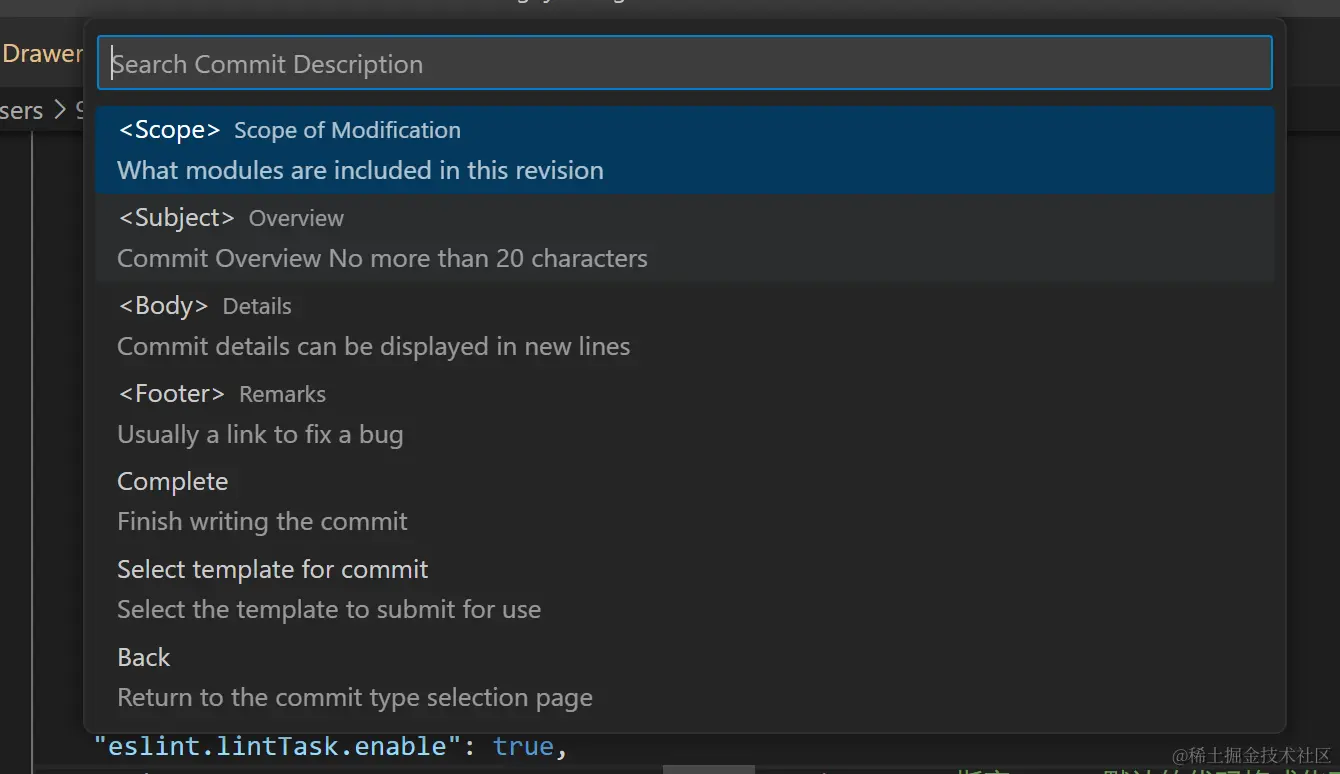Go Back to commit type selection

[x=144, y=658]
